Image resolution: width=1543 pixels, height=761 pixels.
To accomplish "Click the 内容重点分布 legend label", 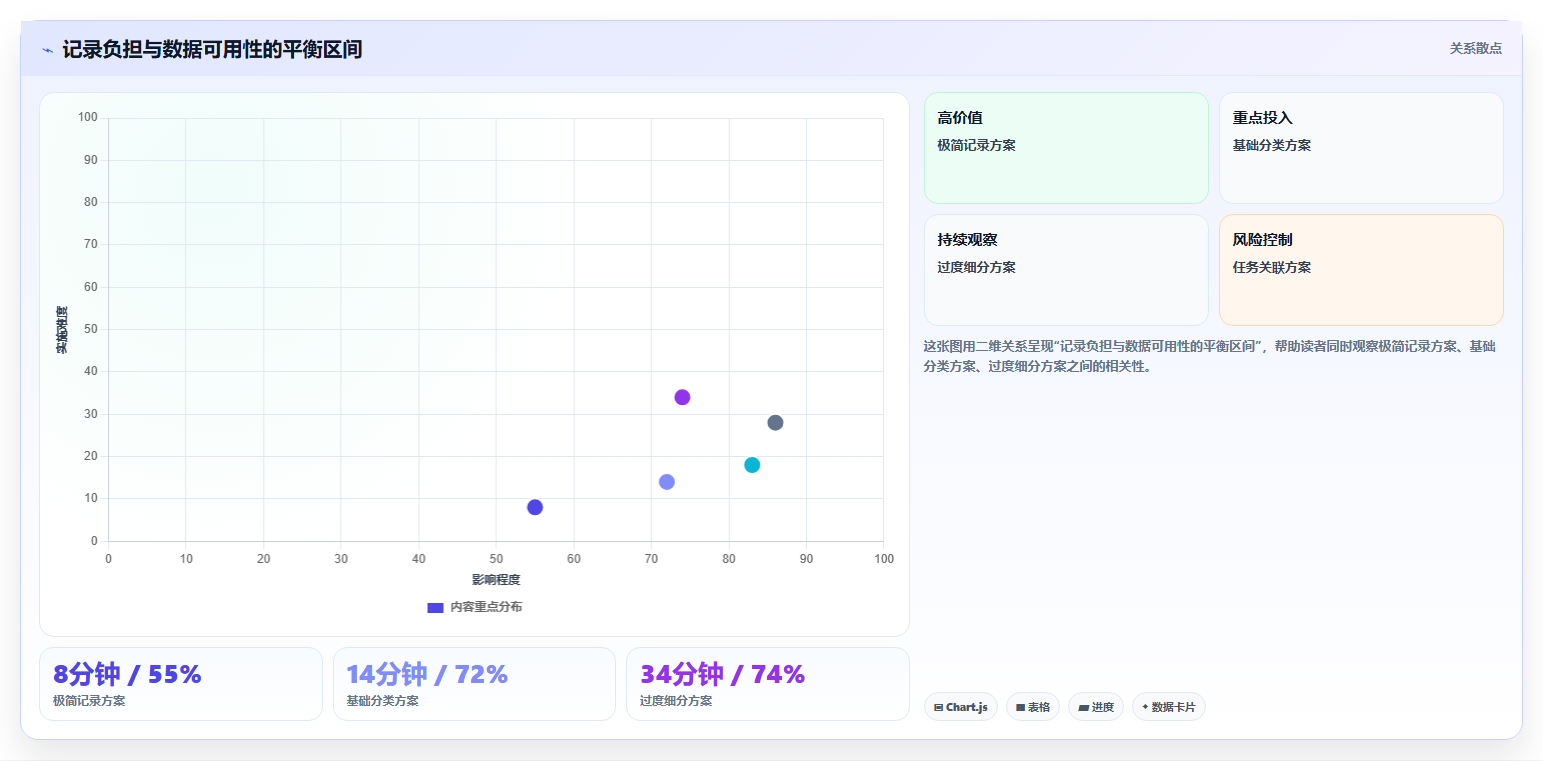I will point(486,608).
